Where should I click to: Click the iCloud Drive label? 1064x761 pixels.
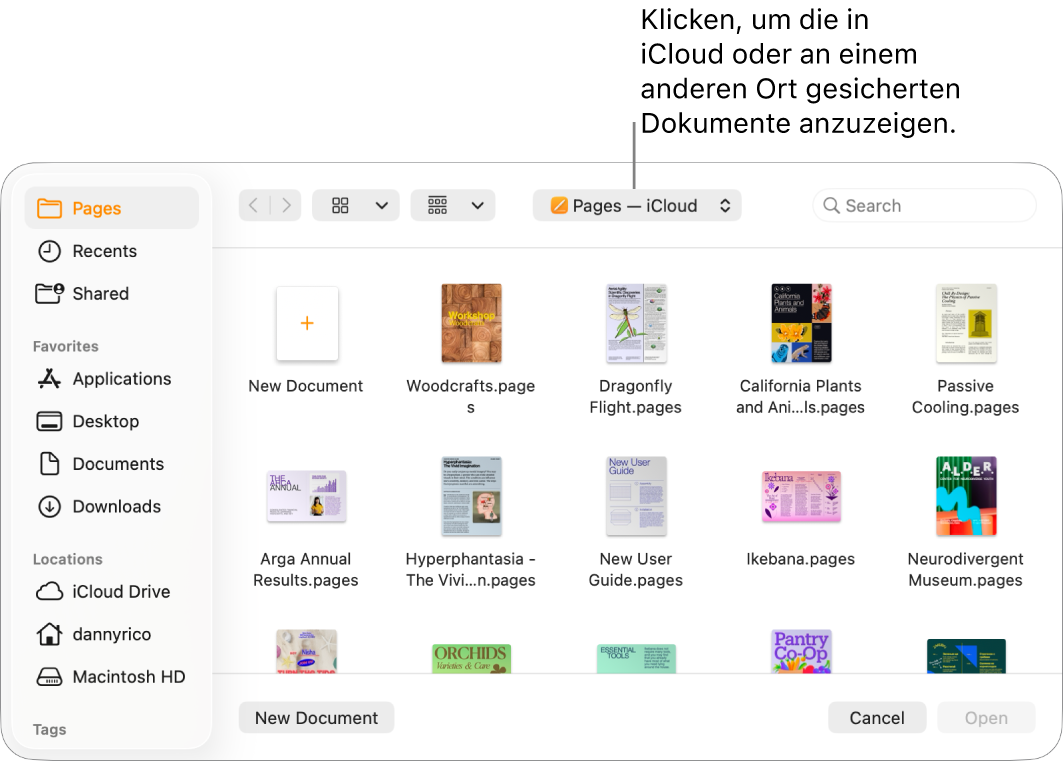point(121,591)
